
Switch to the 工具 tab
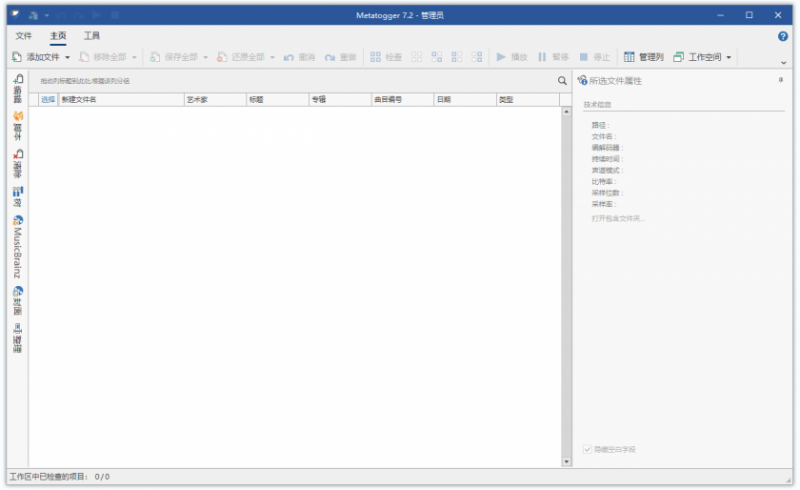coord(92,36)
